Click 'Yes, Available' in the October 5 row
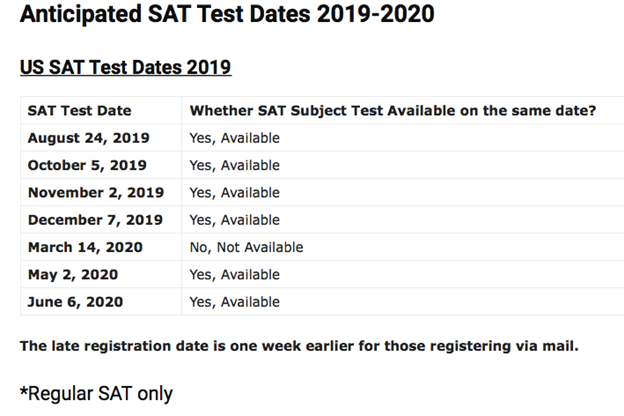Viewport: 624px width, 416px height. click(x=234, y=165)
